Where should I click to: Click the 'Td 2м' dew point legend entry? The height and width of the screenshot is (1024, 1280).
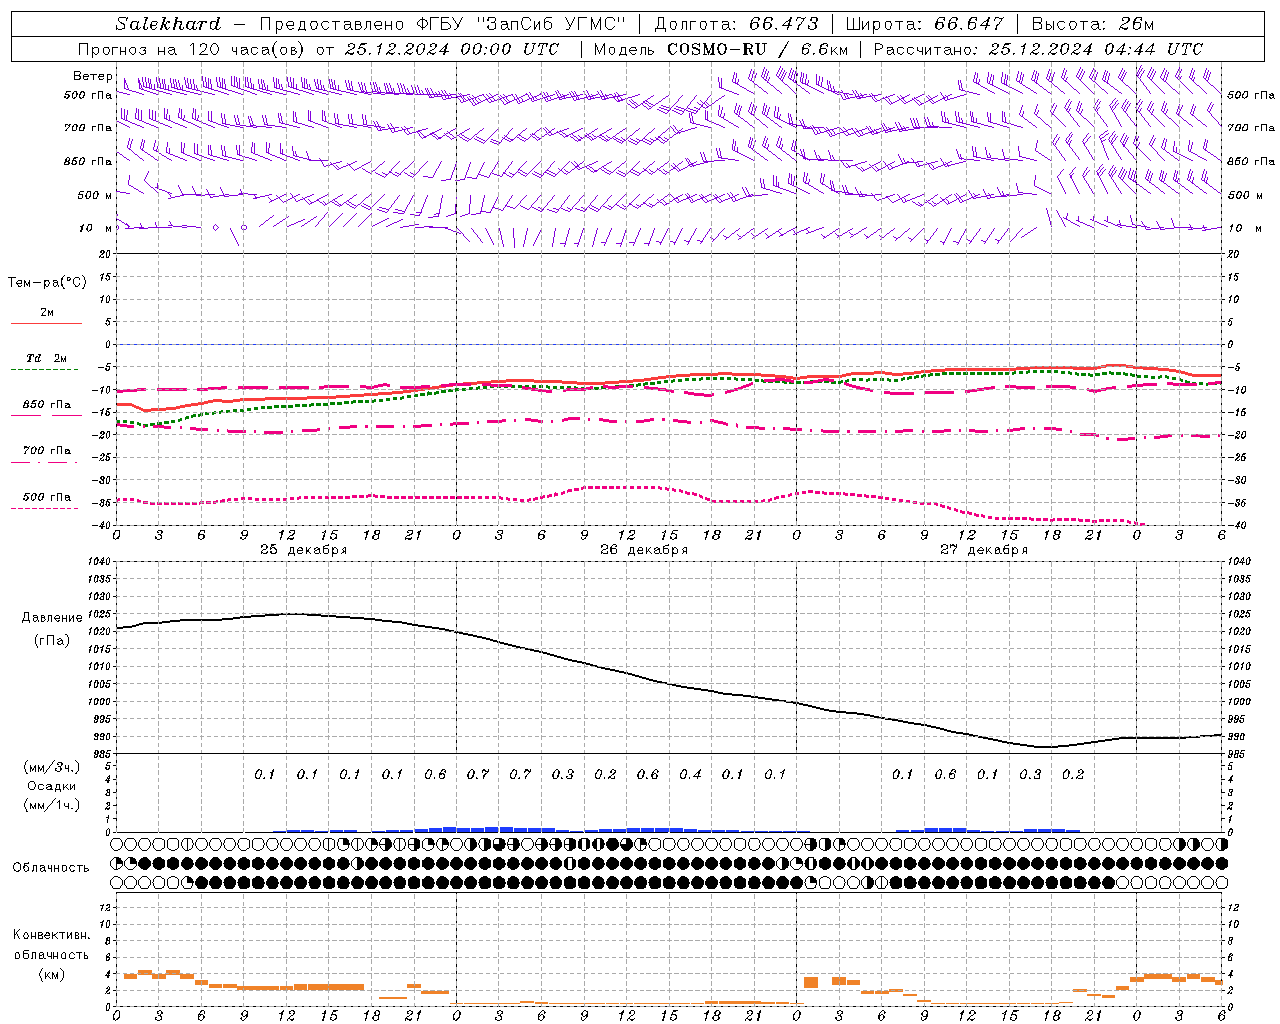click(47, 358)
